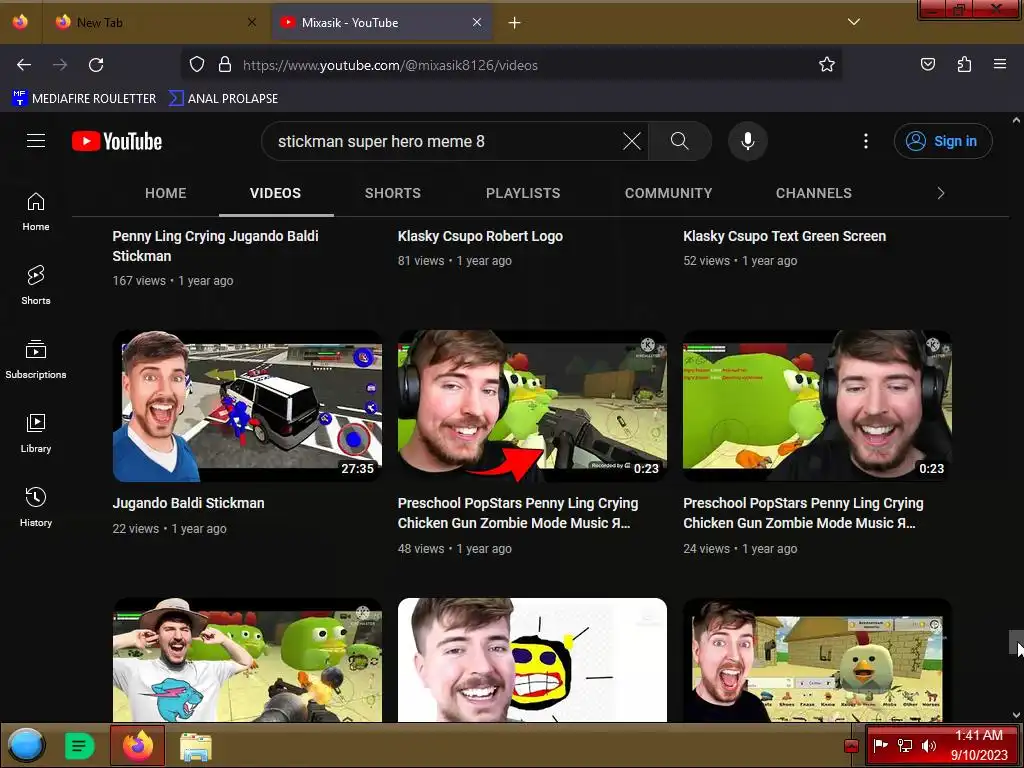
Task: Open the Extensions puzzle icon
Action: [964, 65]
